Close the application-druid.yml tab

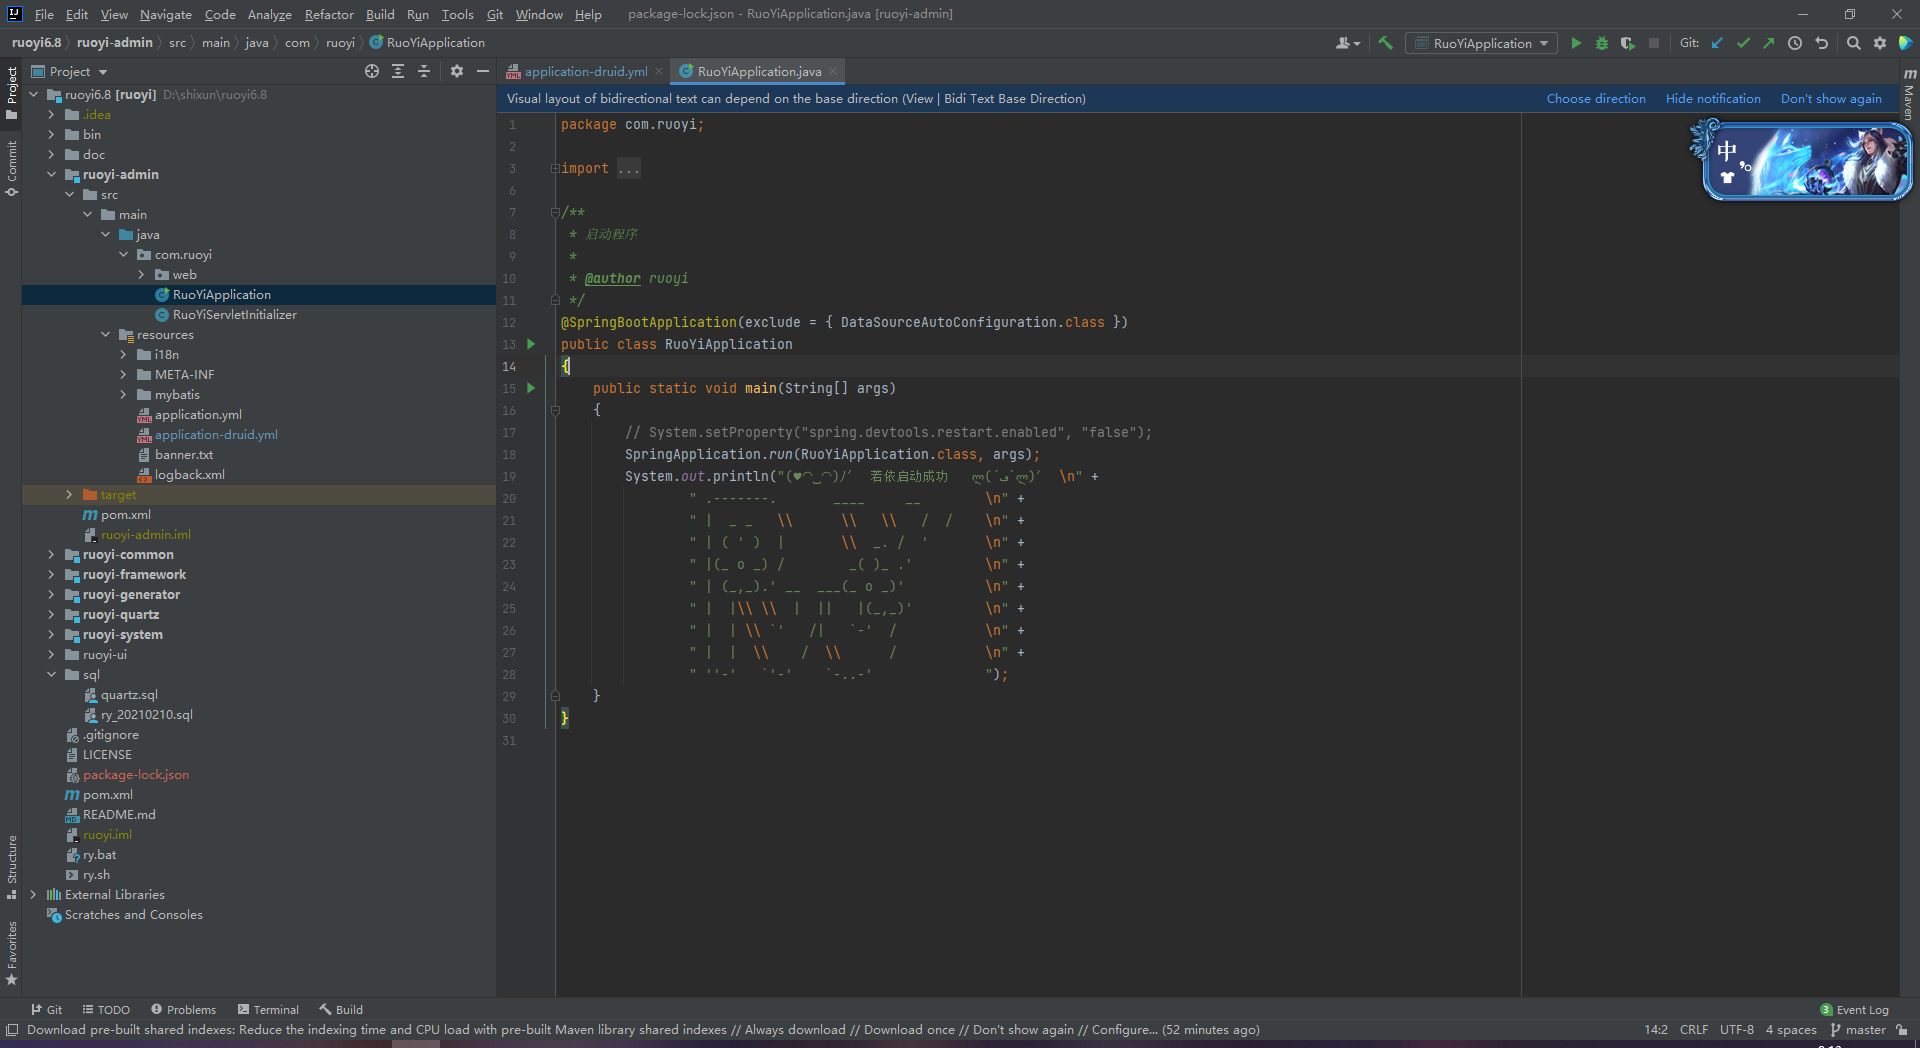click(x=658, y=72)
